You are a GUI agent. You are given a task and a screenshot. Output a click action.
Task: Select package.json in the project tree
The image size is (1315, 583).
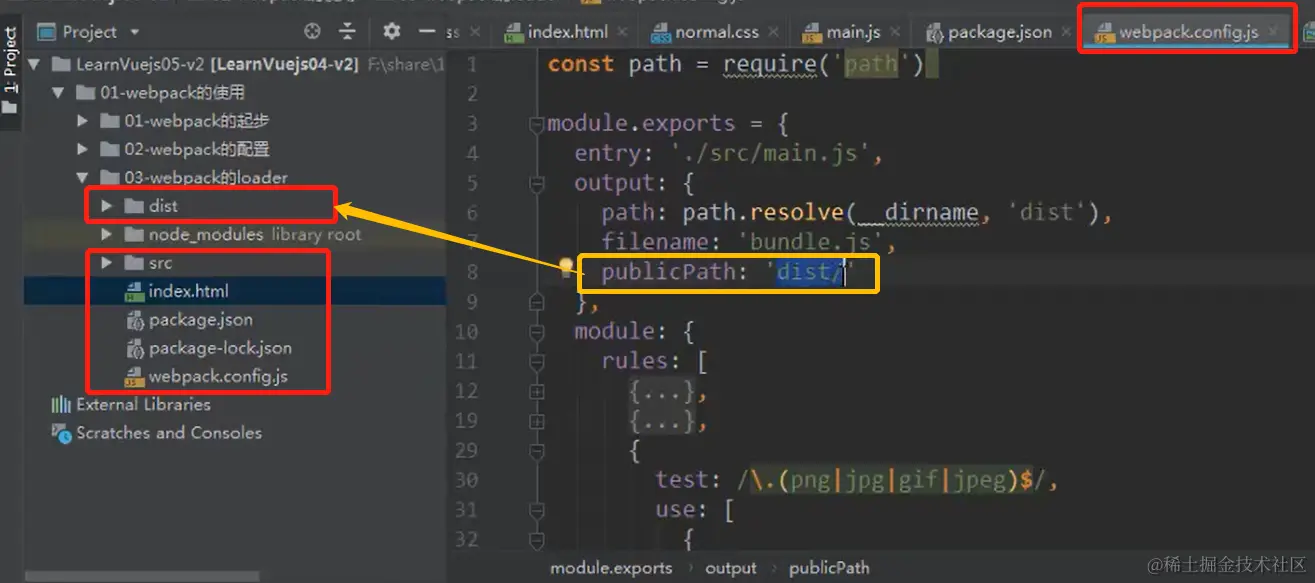[x=200, y=320]
